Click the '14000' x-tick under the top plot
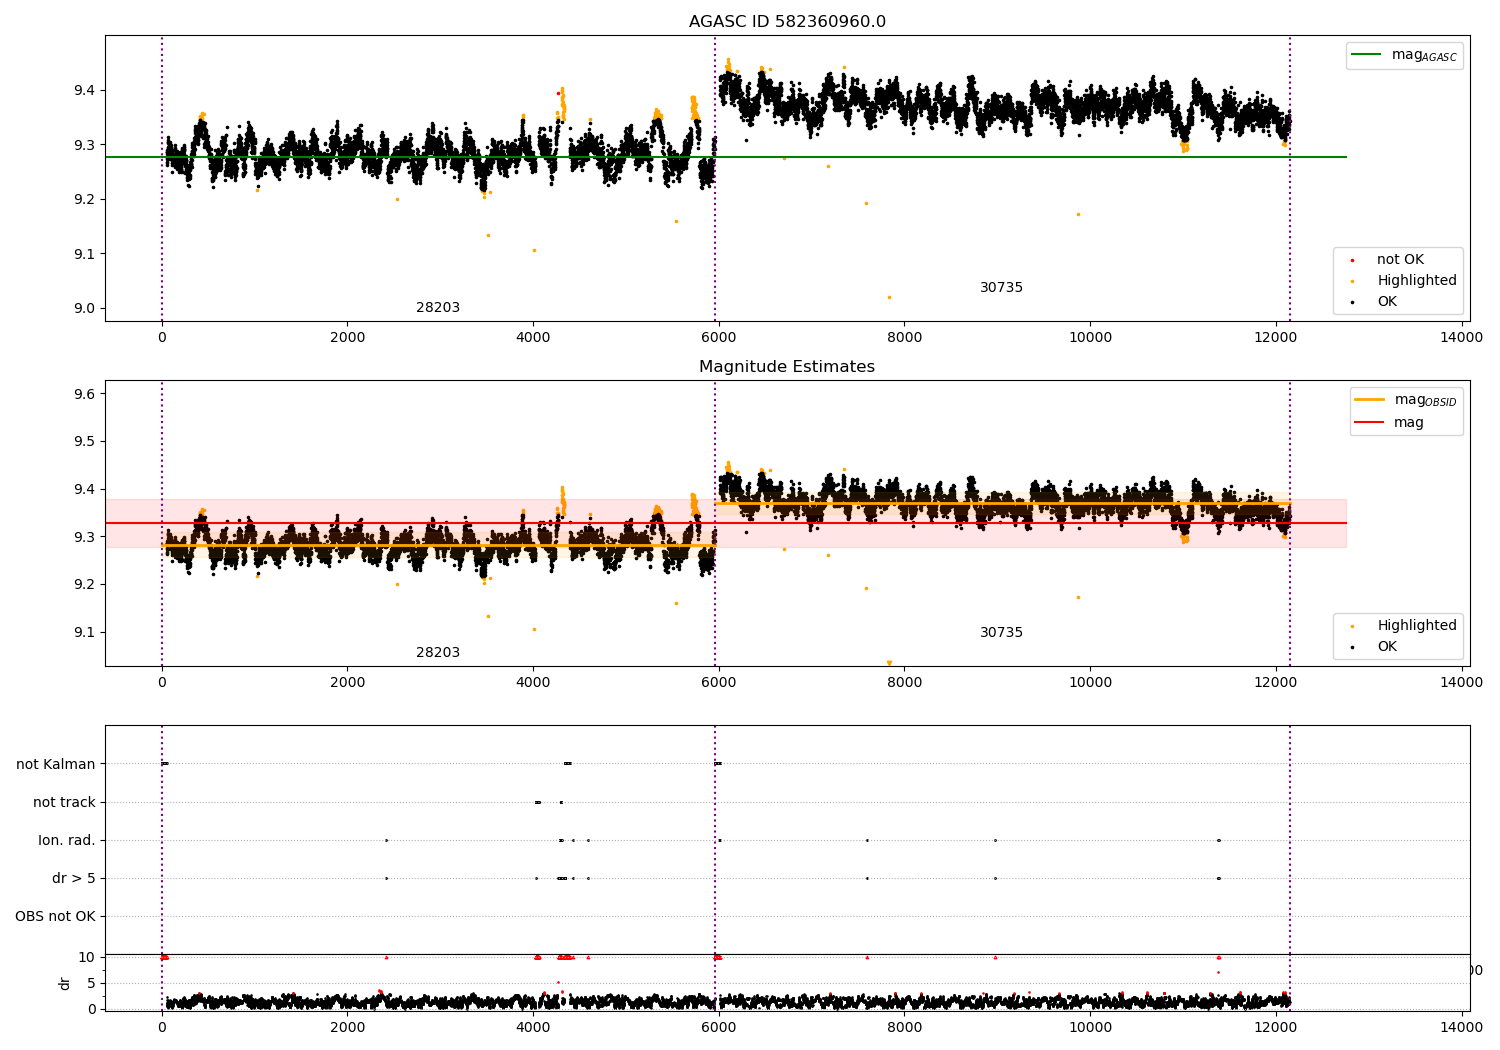Viewport: 1500px width, 1050px height. pyautogui.click(x=1461, y=337)
